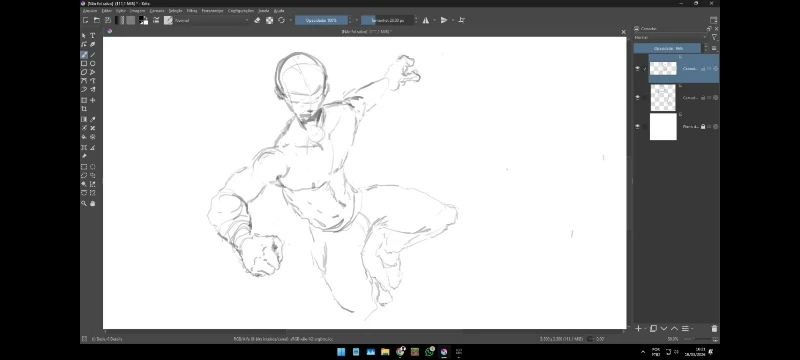This screenshot has width=800, height=360.
Task: Reload the original brush preset
Action: (x=281, y=20)
